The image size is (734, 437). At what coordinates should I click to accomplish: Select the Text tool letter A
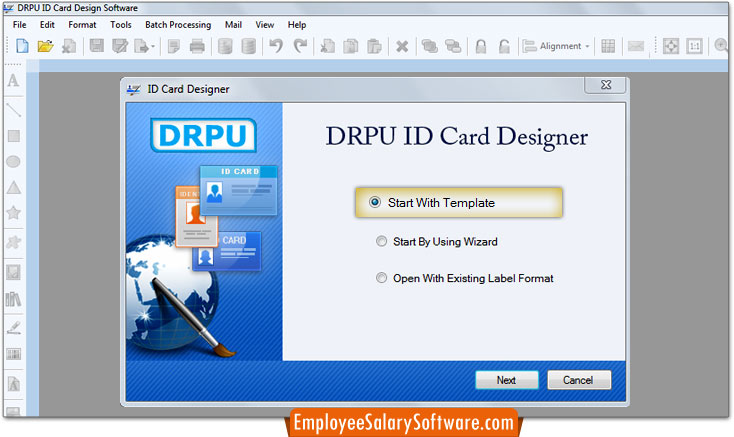coord(14,80)
